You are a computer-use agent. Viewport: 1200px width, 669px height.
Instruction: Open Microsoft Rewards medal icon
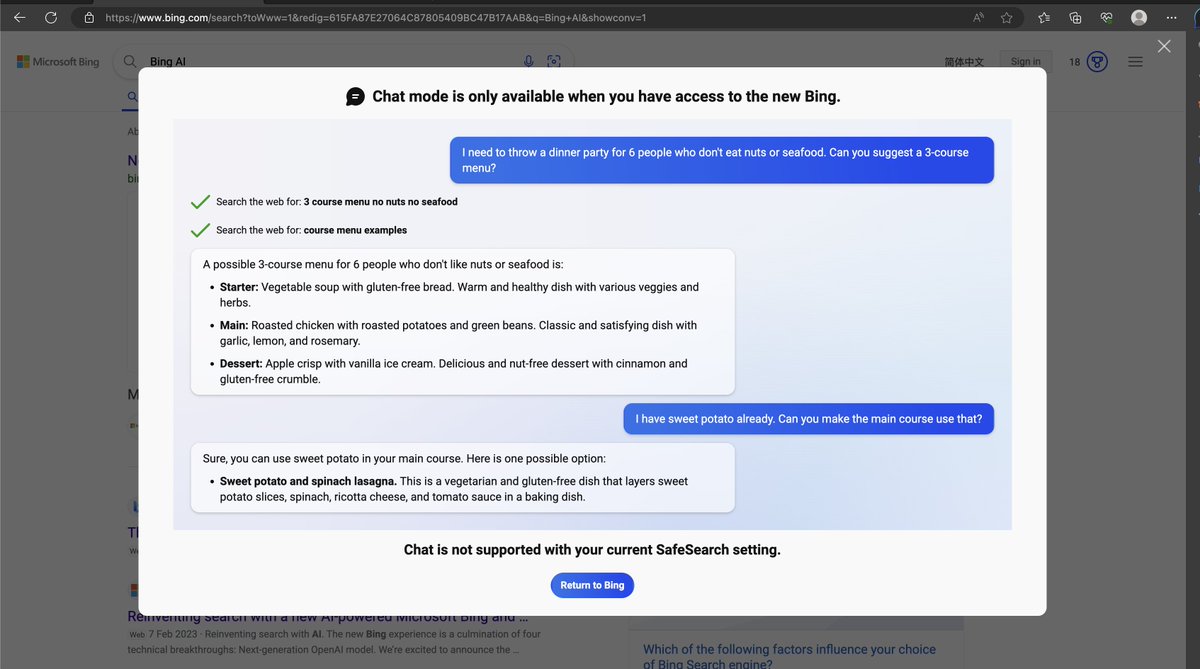[x=1098, y=62]
